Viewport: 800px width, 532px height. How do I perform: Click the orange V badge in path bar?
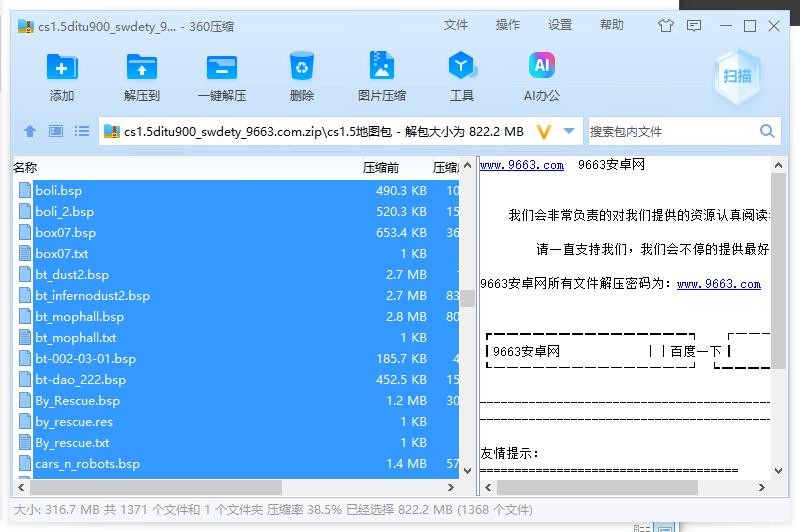tap(544, 132)
